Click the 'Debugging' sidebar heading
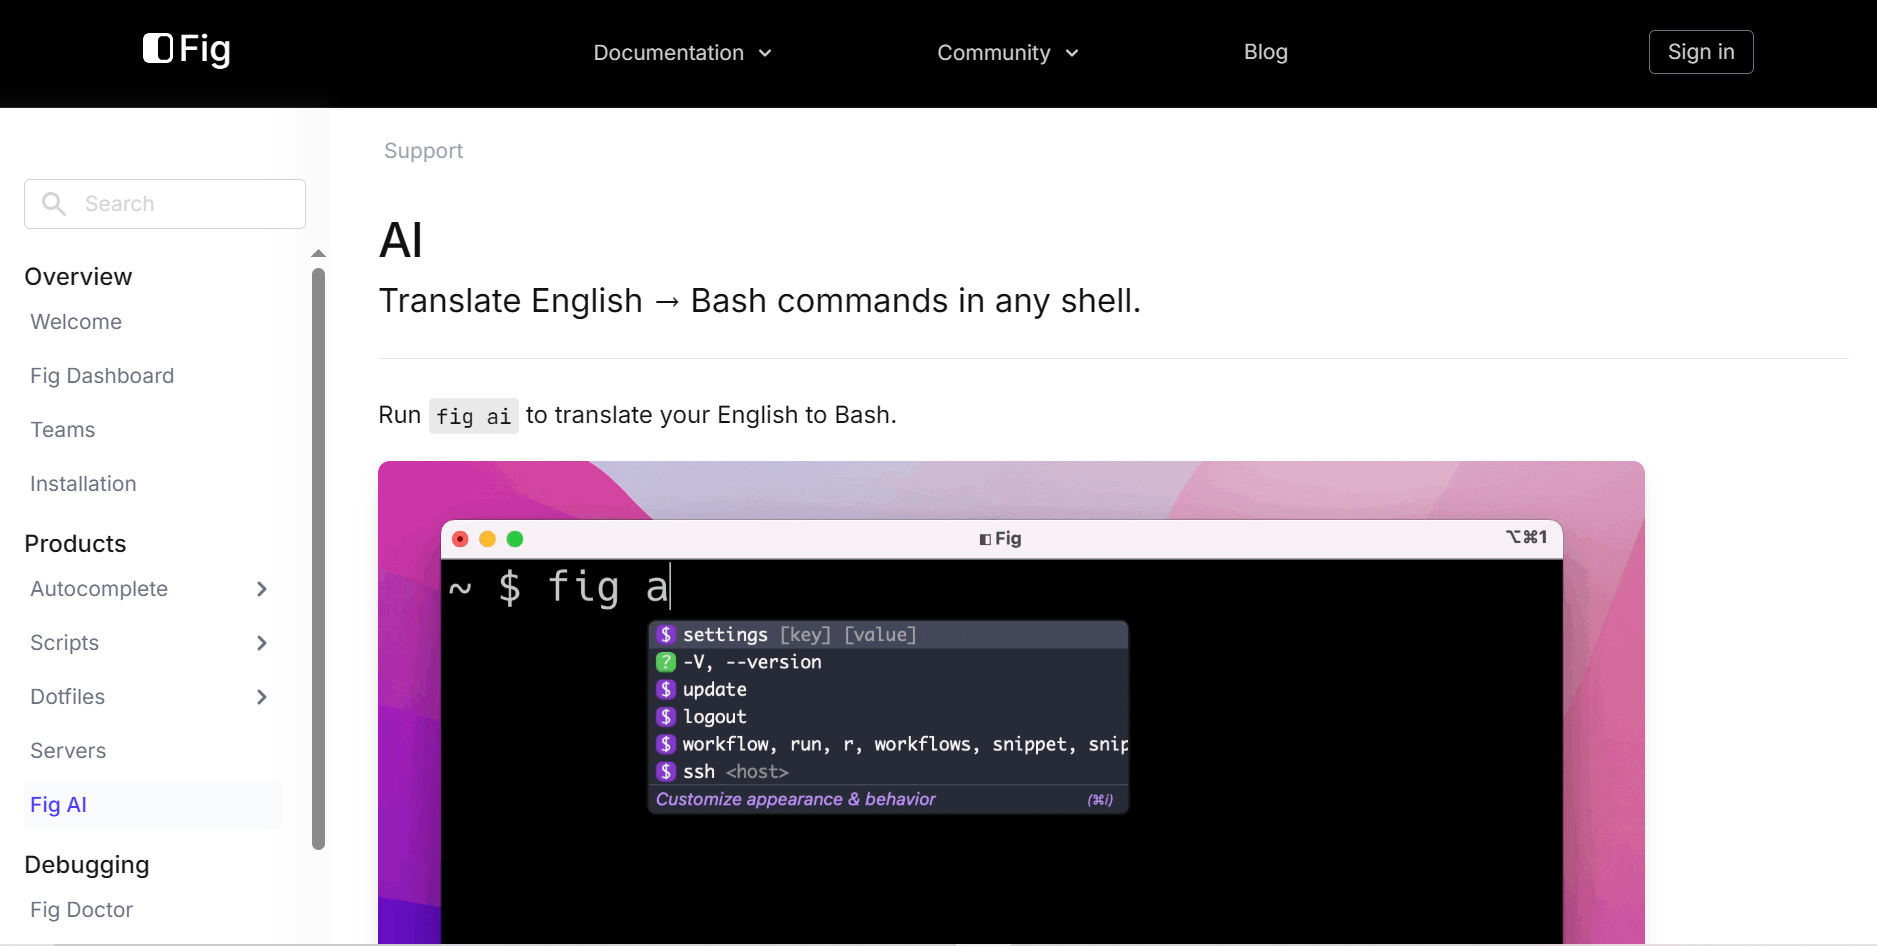Image resolution: width=1877 pixels, height=946 pixels. pyautogui.click(x=87, y=865)
